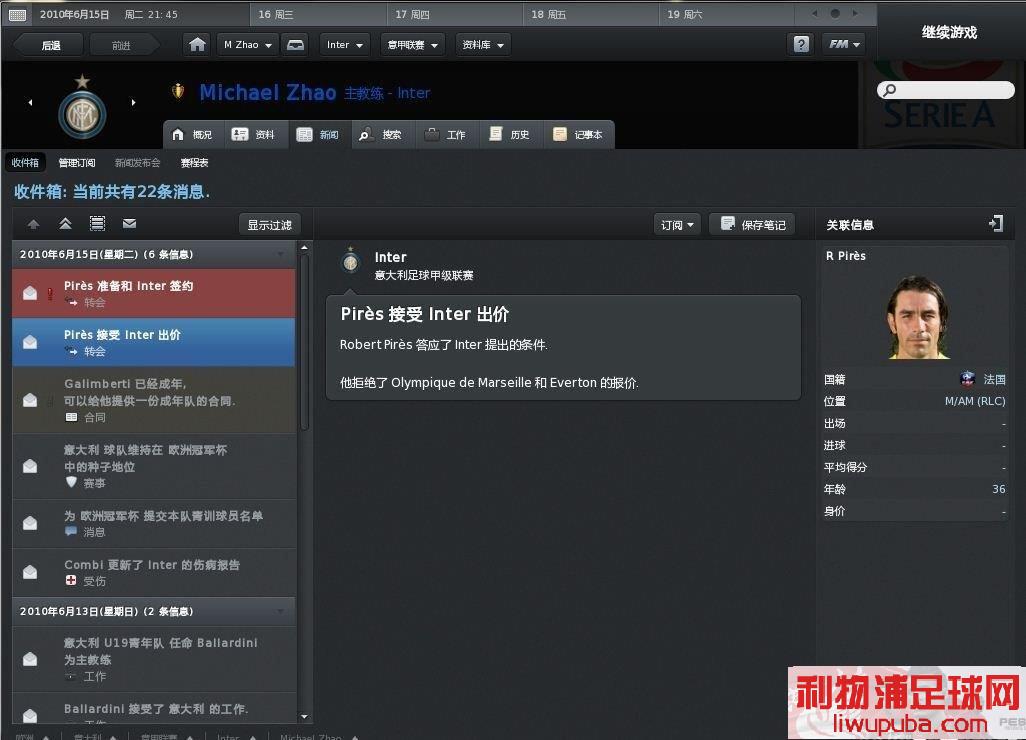The image size is (1026, 740).
Task: Click the message list scrollbar up arrow
Action: (x=304, y=248)
